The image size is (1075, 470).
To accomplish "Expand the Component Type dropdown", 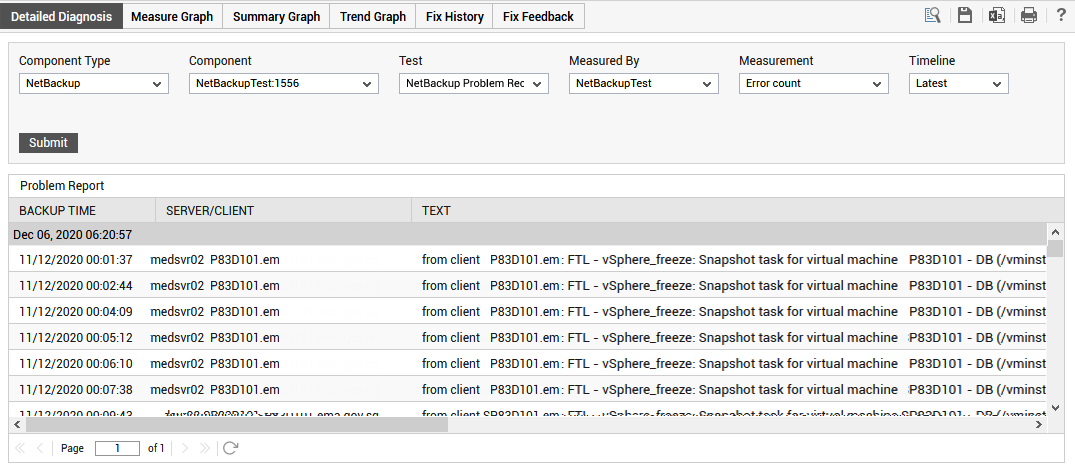I will [94, 84].
